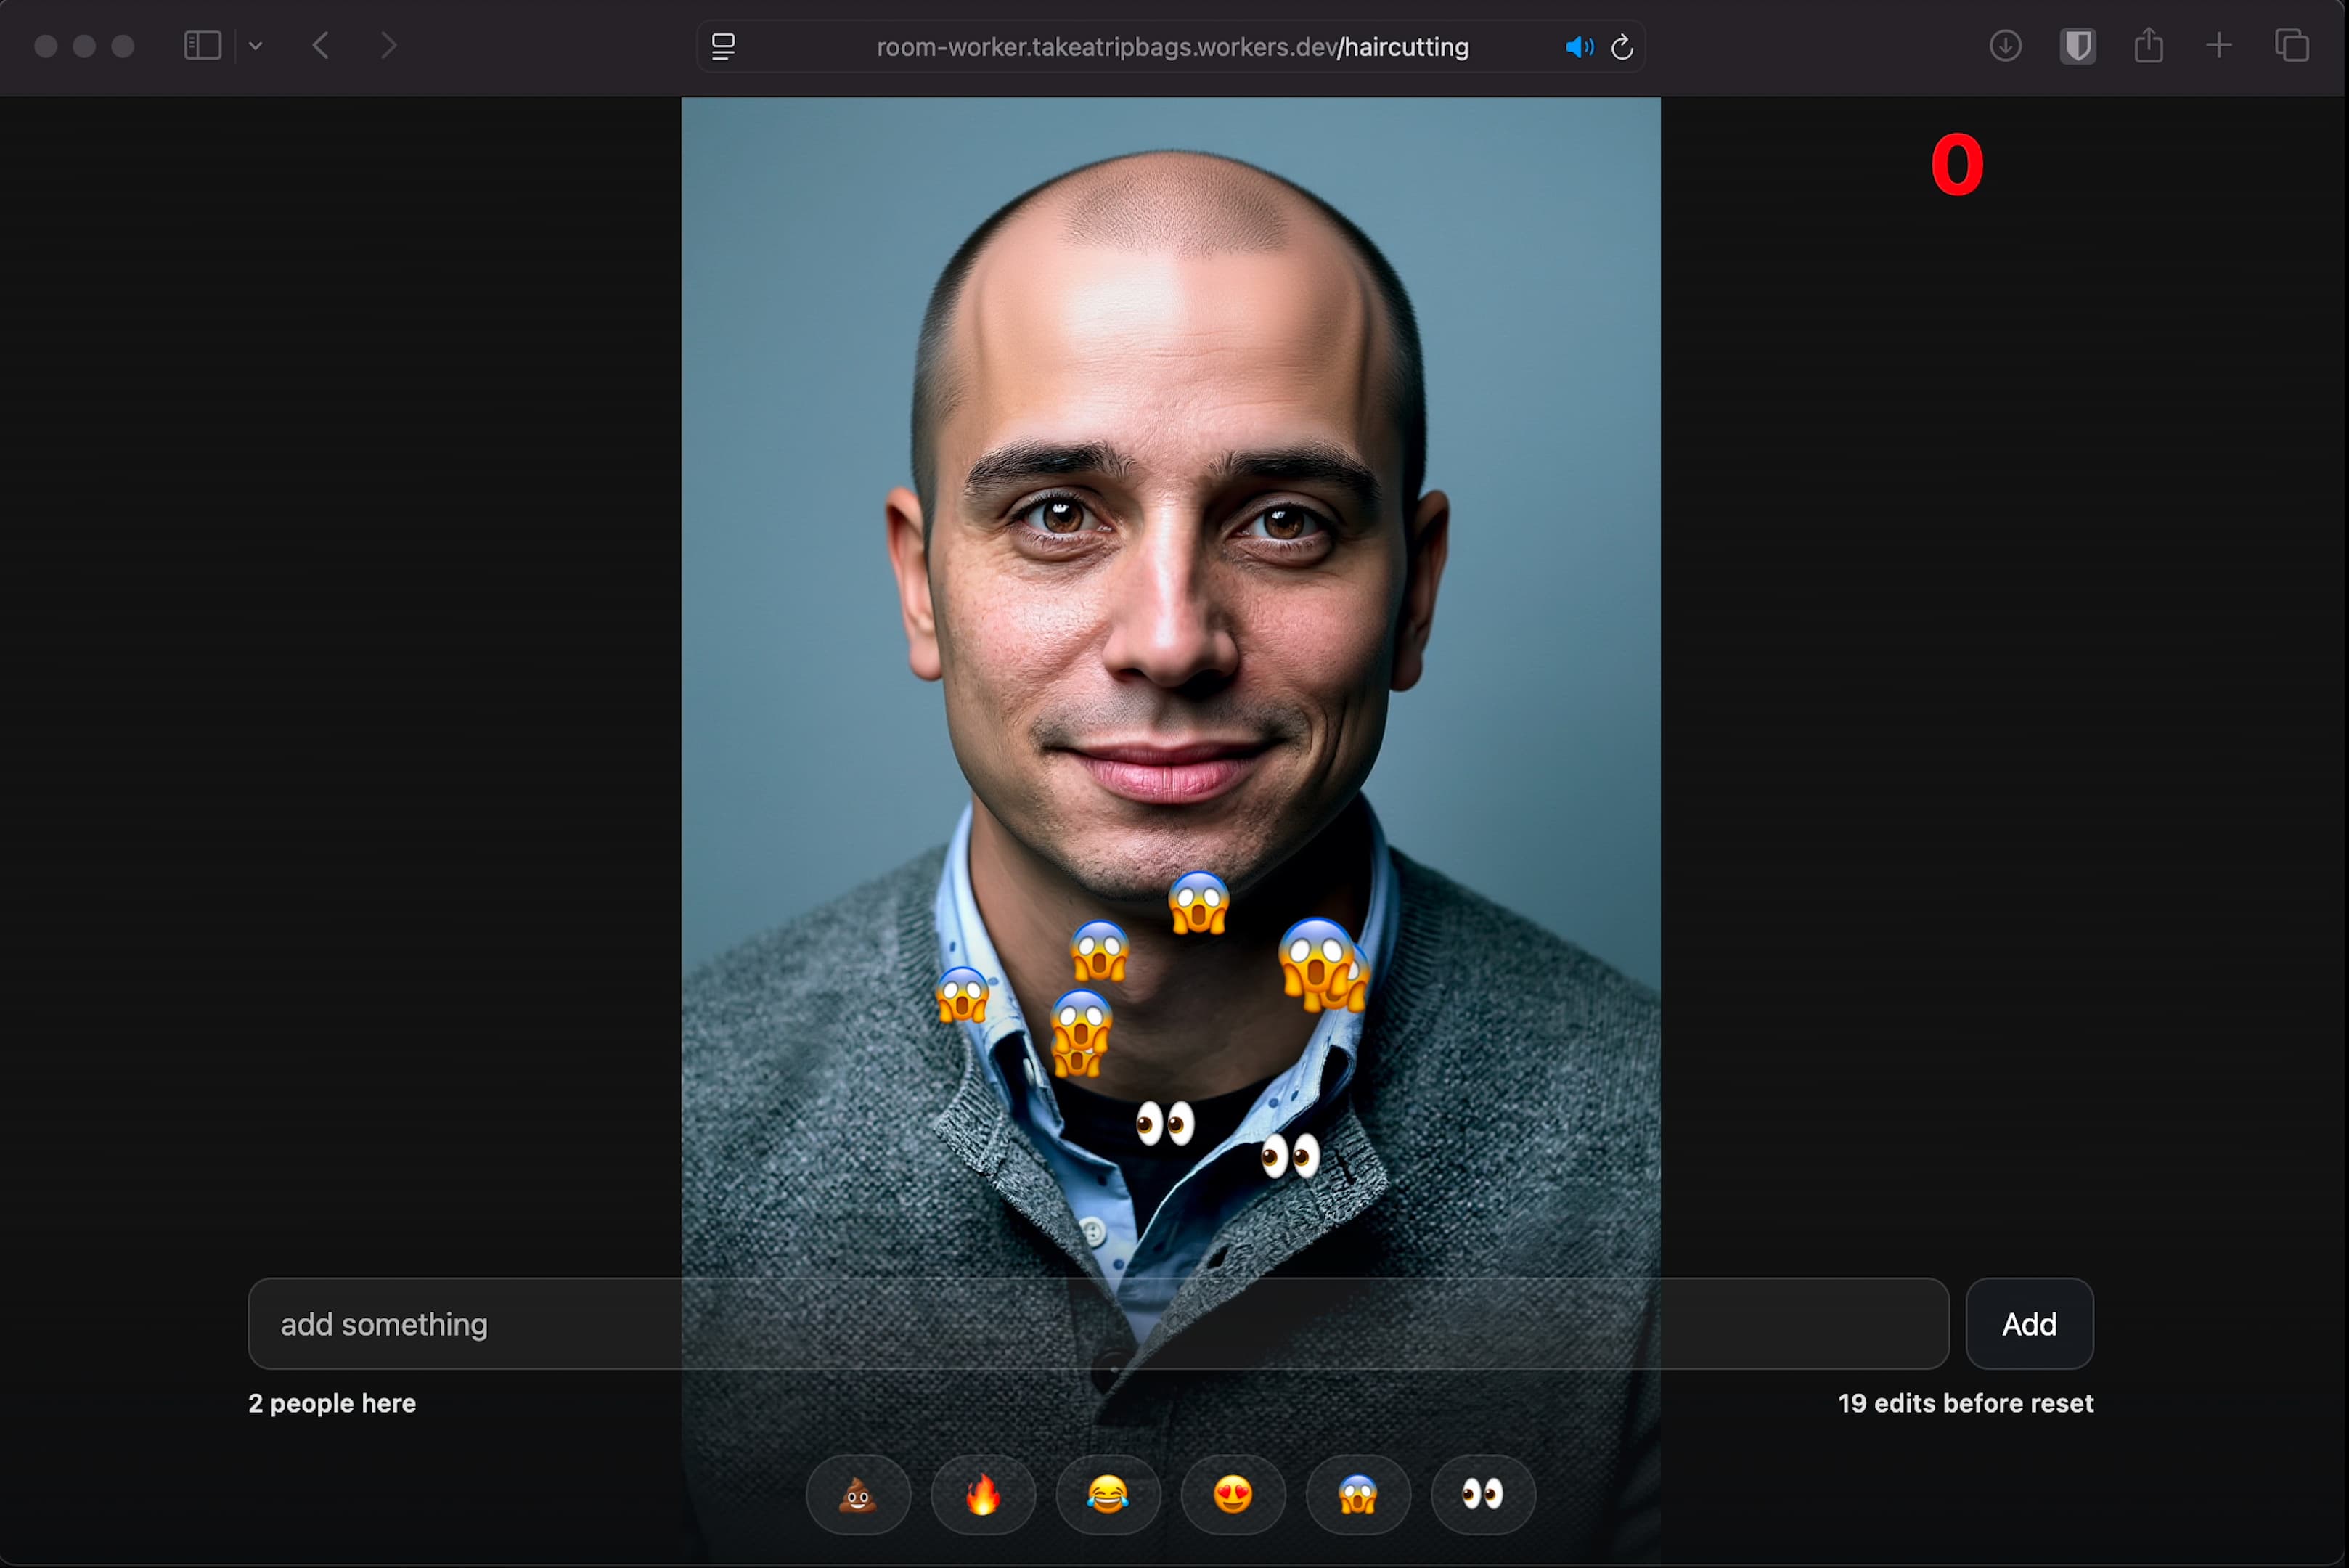Image resolution: width=2349 pixels, height=1568 pixels.
Task: Open a new tab with plus
Action: click(x=2218, y=46)
